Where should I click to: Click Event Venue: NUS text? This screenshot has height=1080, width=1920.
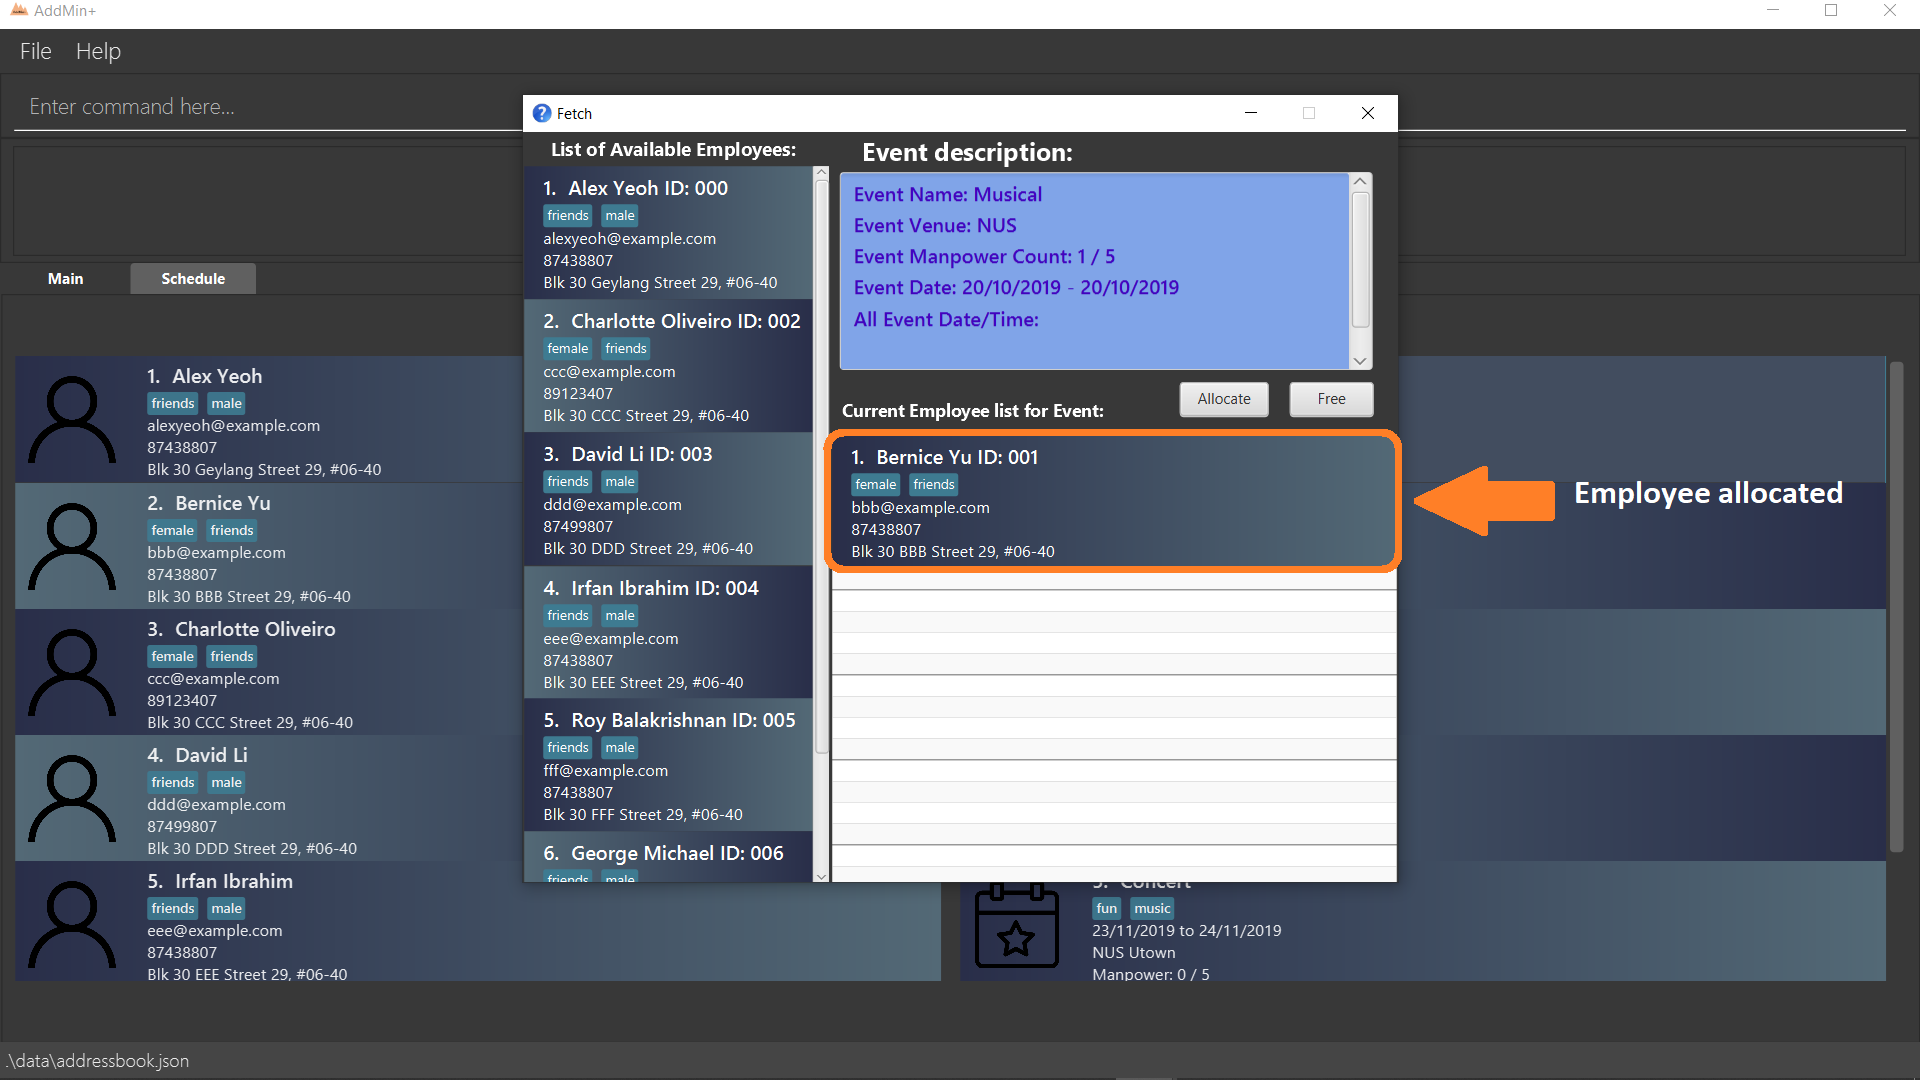(935, 226)
